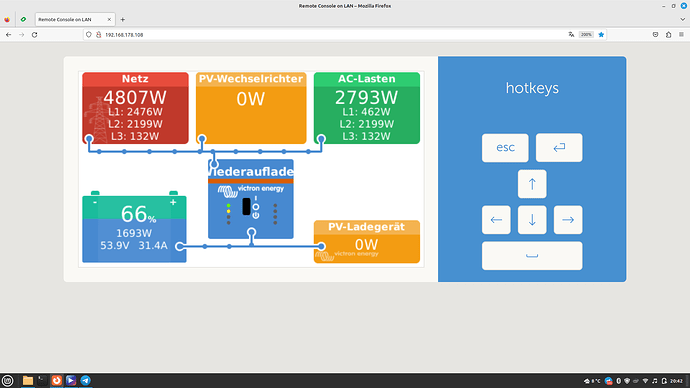Click the Firefox View pinned icon
Viewport: 690px width, 388px height.
[7, 19]
